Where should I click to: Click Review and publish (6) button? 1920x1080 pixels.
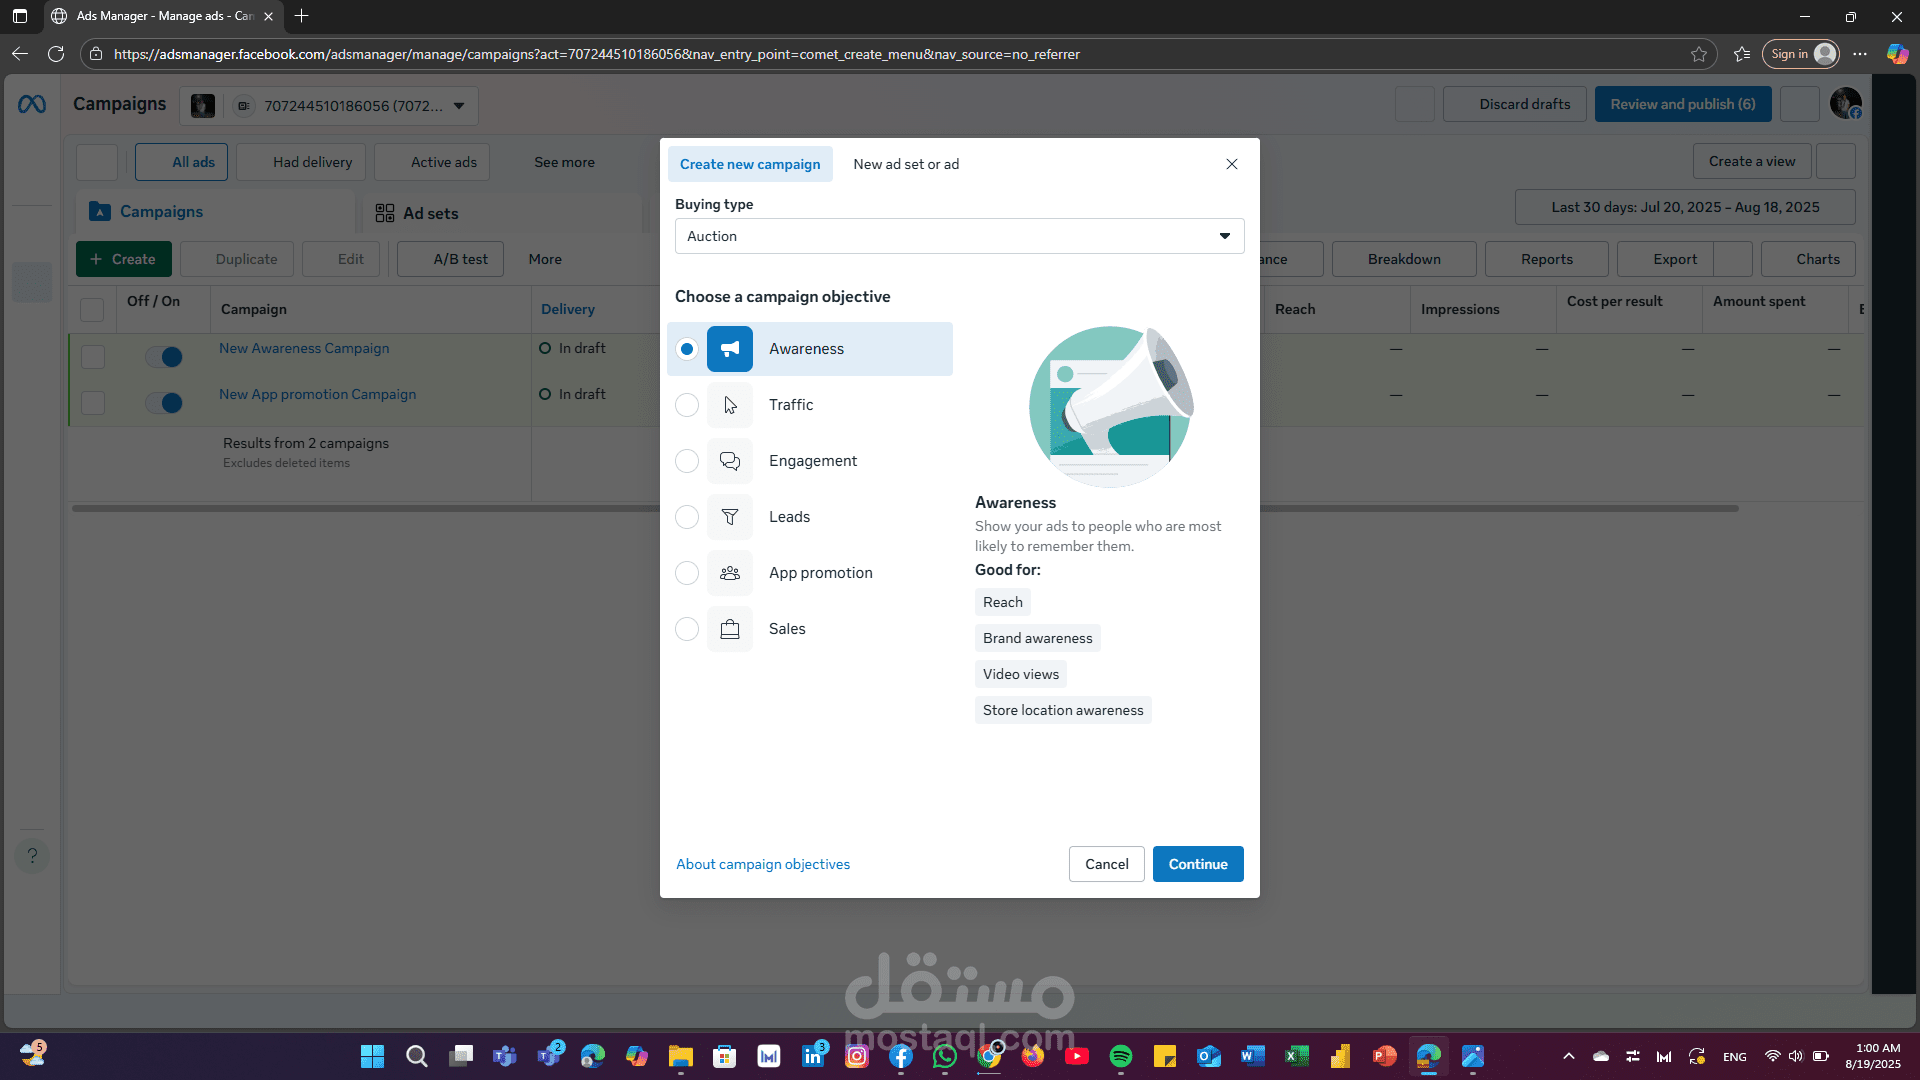pos(1683,104)
